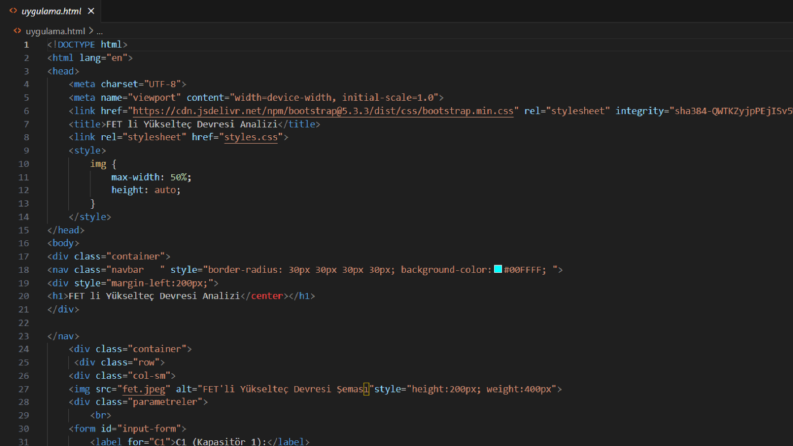Click the HTML file icon in breadcrumb
The height and width of the screenshot is (446, 793).
click(17, 31)
